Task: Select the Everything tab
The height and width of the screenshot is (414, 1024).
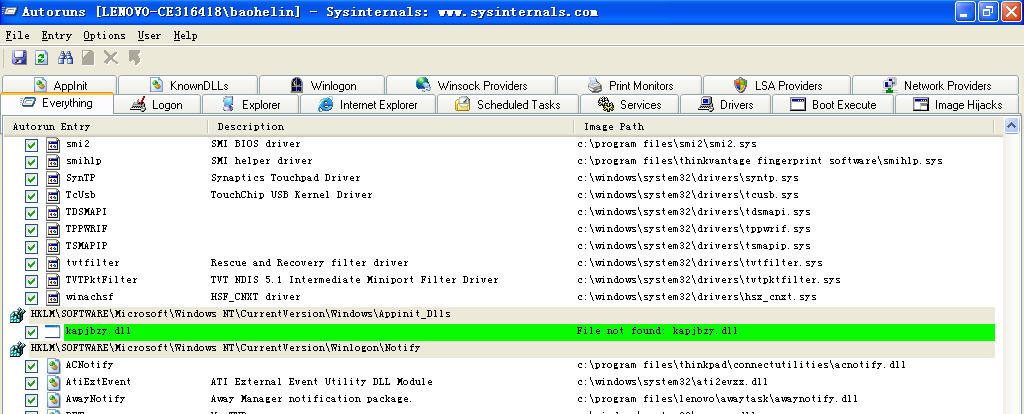Action: [57, 103]
